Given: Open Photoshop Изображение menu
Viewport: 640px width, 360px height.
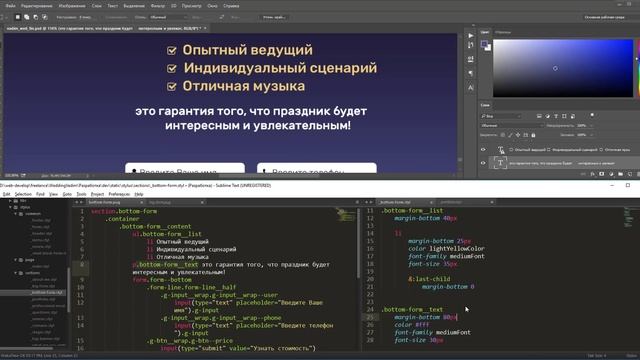Looking at the screenshot, I should pyautogui.click(x=72, y=6).
